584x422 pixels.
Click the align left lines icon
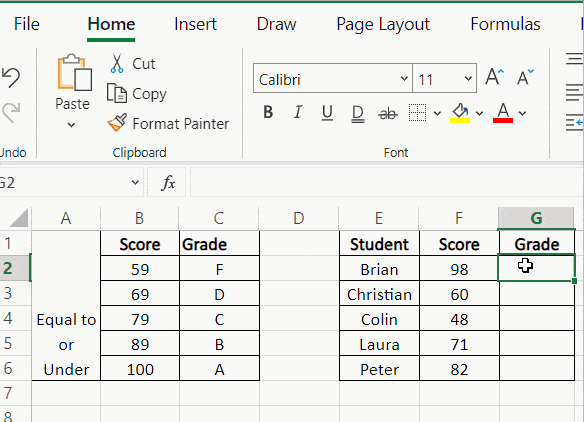574,92
